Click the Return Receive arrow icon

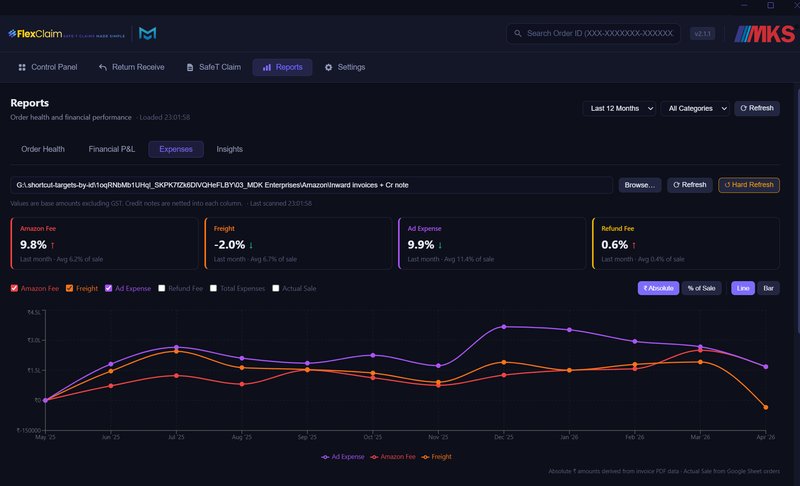103,67
